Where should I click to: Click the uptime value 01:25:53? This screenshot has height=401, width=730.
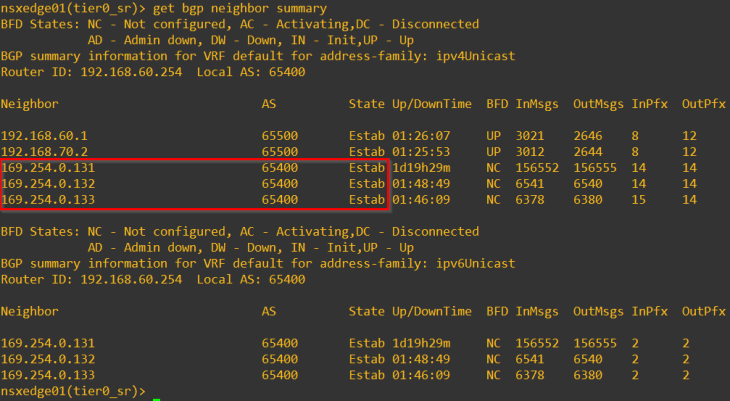tap(420, 151)
